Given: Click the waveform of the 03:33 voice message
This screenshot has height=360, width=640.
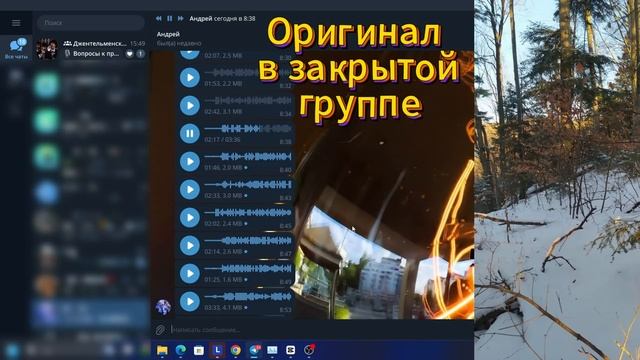Looking at the screenshot, I should [x=248, y=297].
